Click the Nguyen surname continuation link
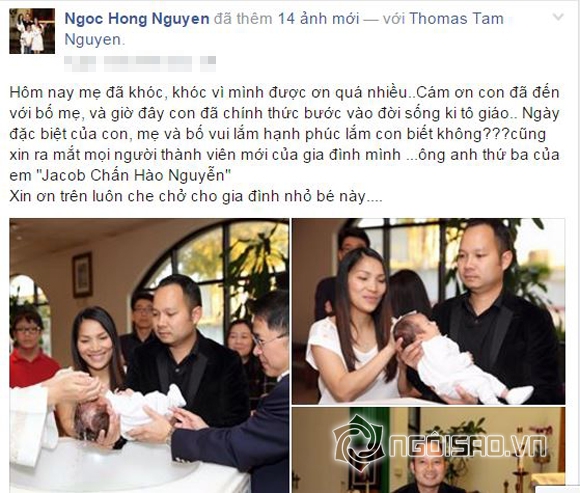Image resolution: width=580 pixels, height=493 pixels. (93, 39)
